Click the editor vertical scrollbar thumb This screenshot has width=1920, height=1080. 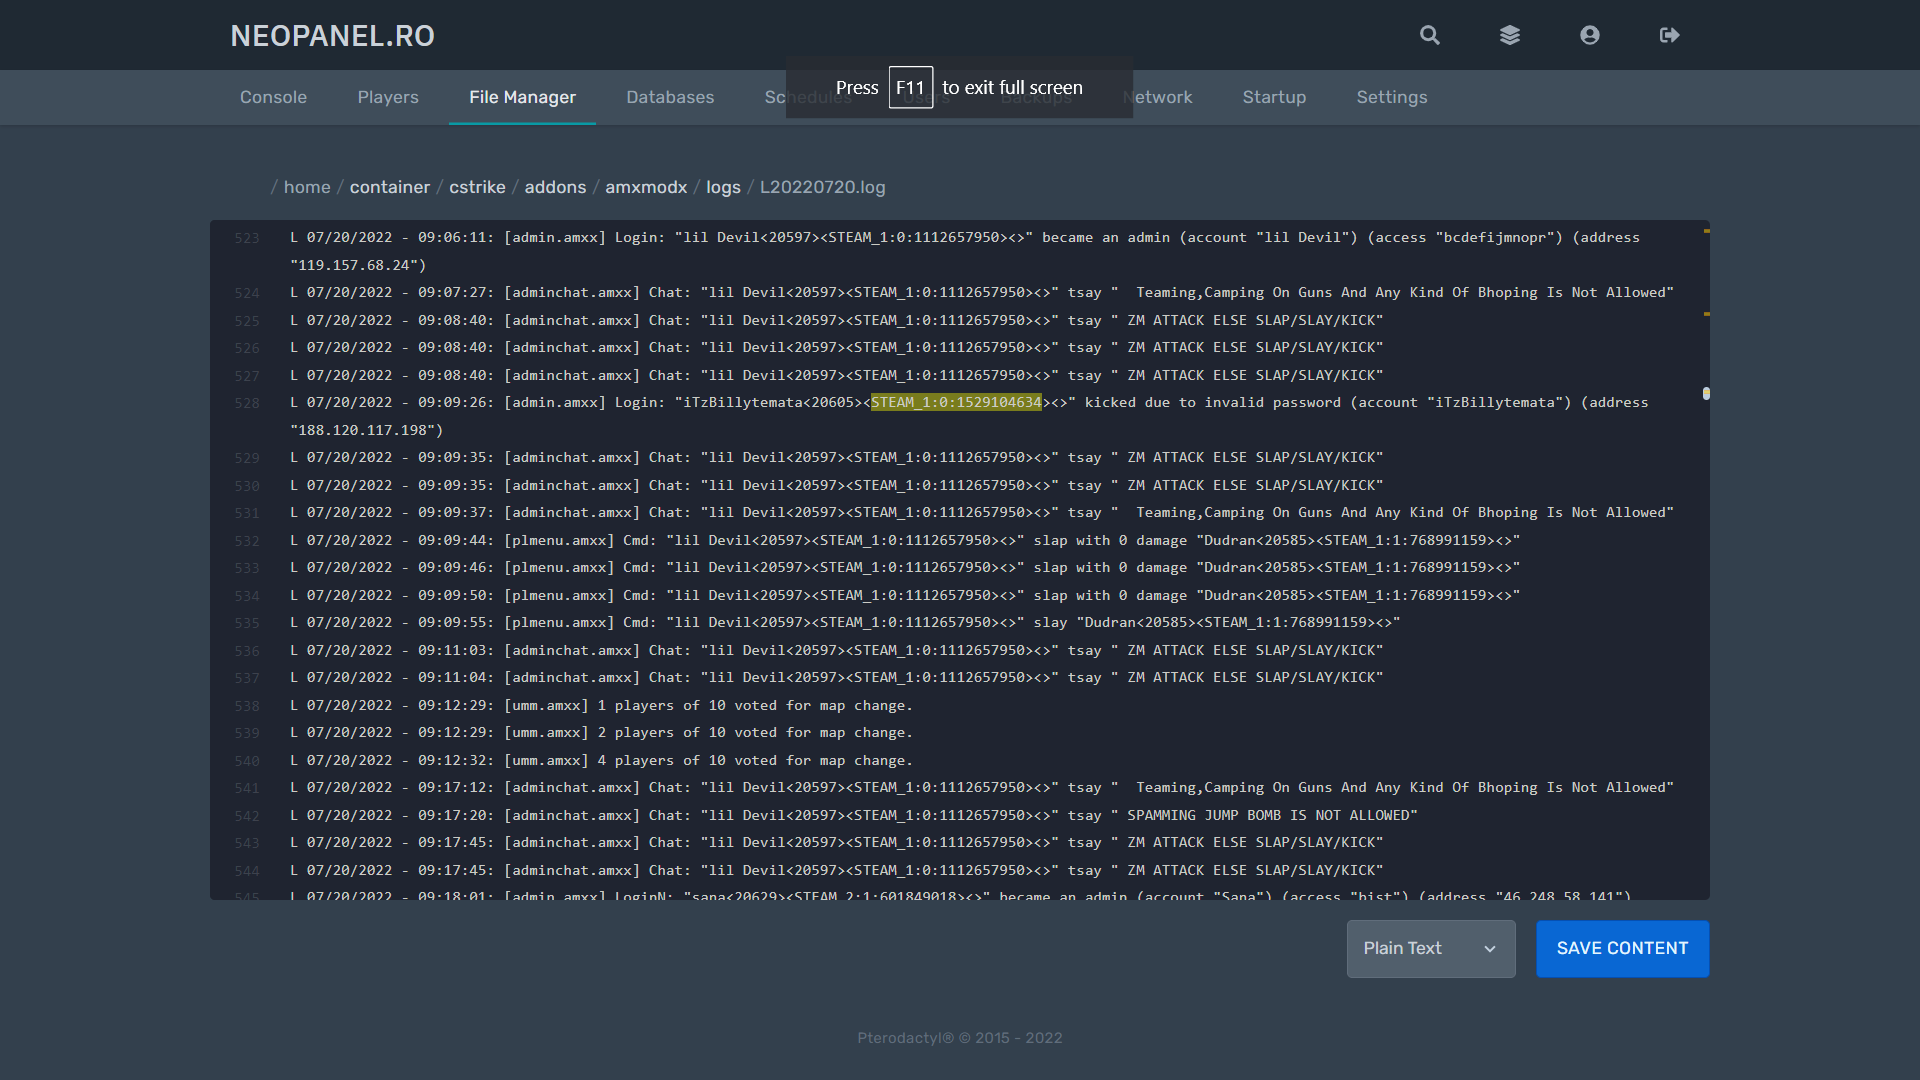click(x=1706, y=393)
